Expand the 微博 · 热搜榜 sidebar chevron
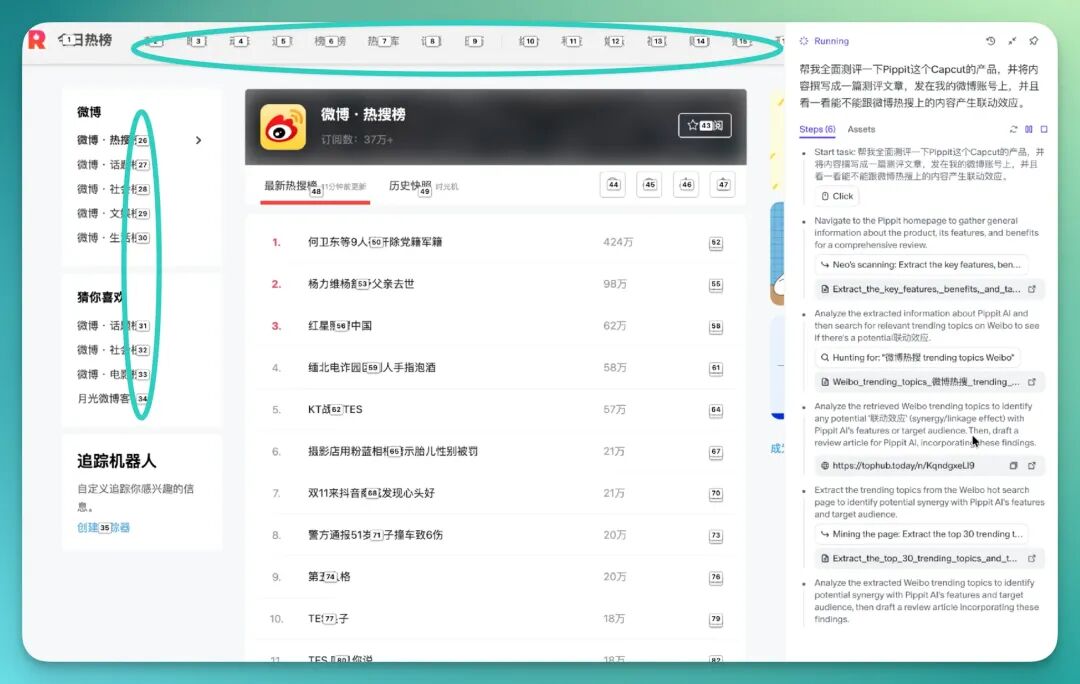The image size is (1080, 684). click(198, 141)
